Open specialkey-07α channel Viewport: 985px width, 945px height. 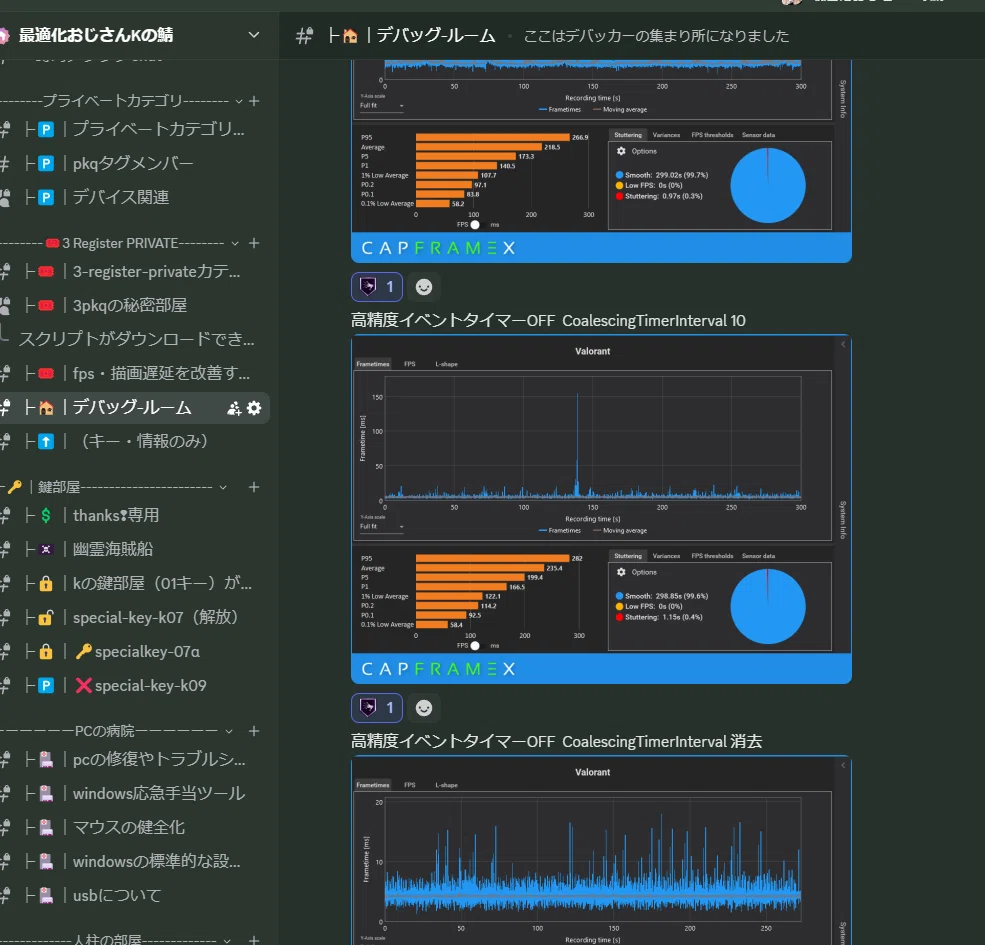[x=134, y=652]
